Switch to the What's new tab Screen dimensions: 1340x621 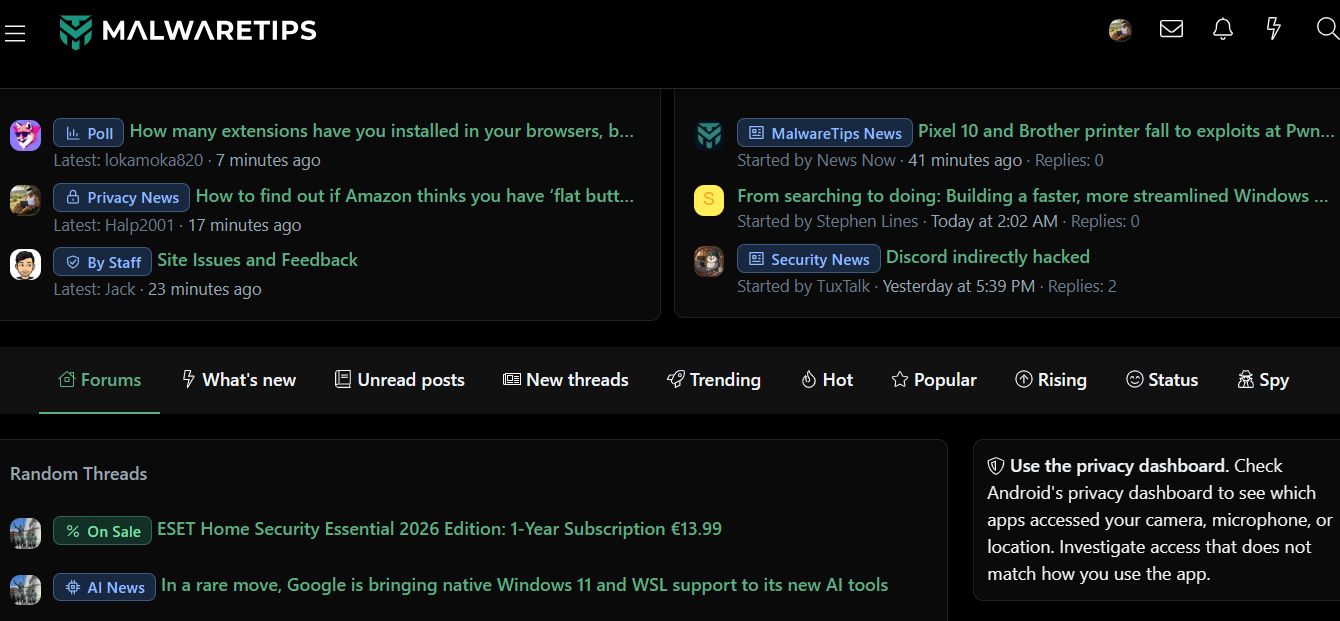(239, 380)
